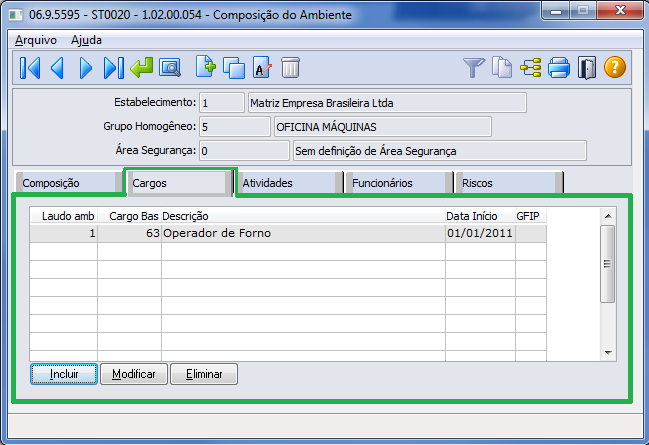Image resolution: width=649 pixels, height=445 pixels.
Task: Go to the first record
Action: [x=30, y=68]
